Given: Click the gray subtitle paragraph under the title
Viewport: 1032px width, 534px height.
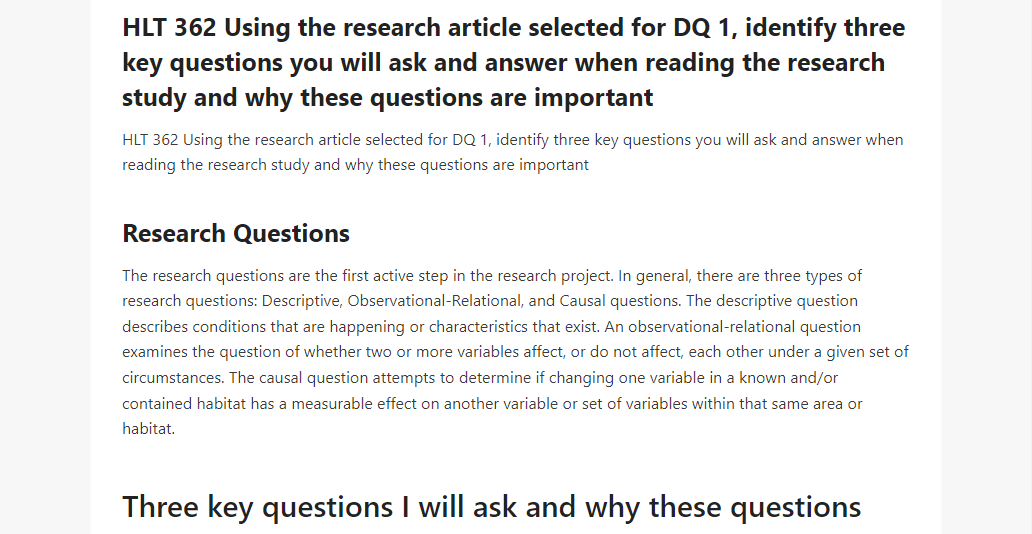Looking at the screenshot, I should click(513, 152).
